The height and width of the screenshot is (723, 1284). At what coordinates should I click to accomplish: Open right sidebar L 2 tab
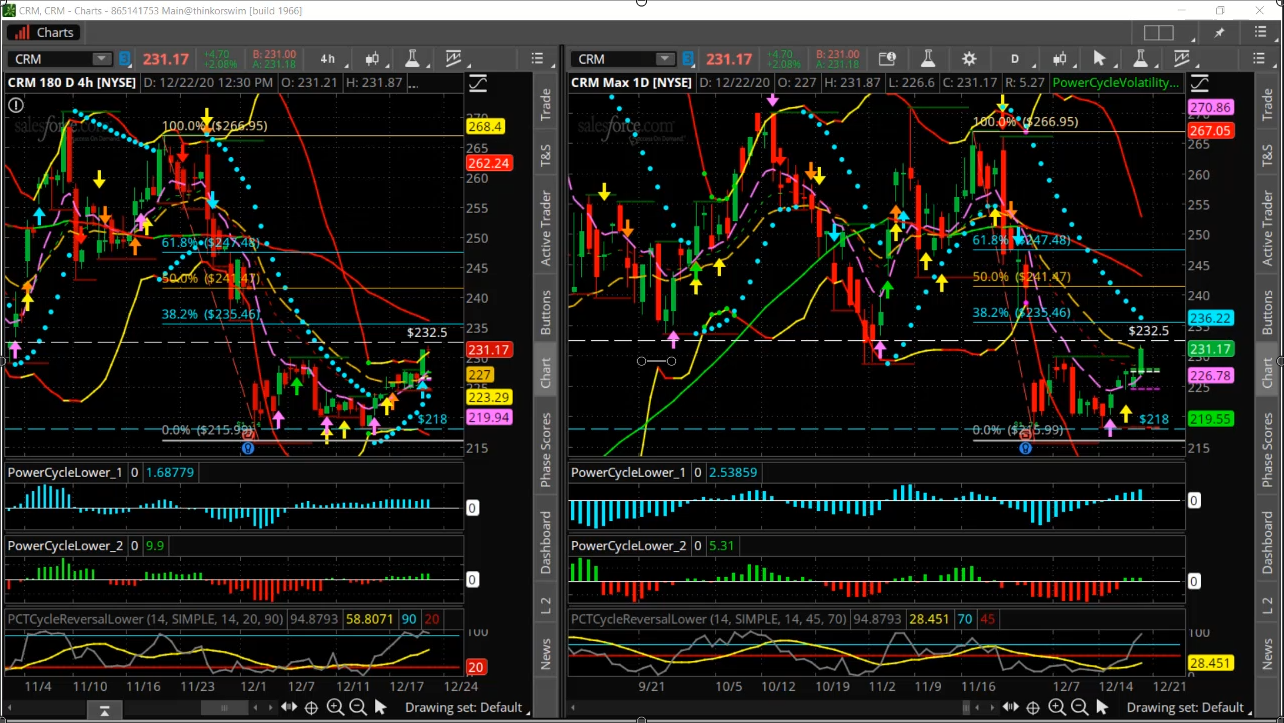[1268, 605]
